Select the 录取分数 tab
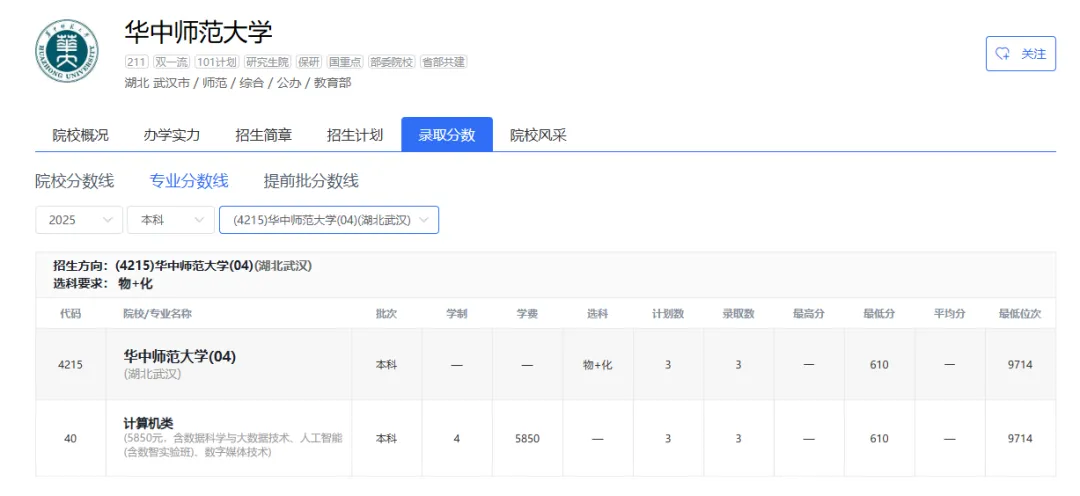Image resolution: width=1080 pixels, height=496 pixels. tap(447, 134)
